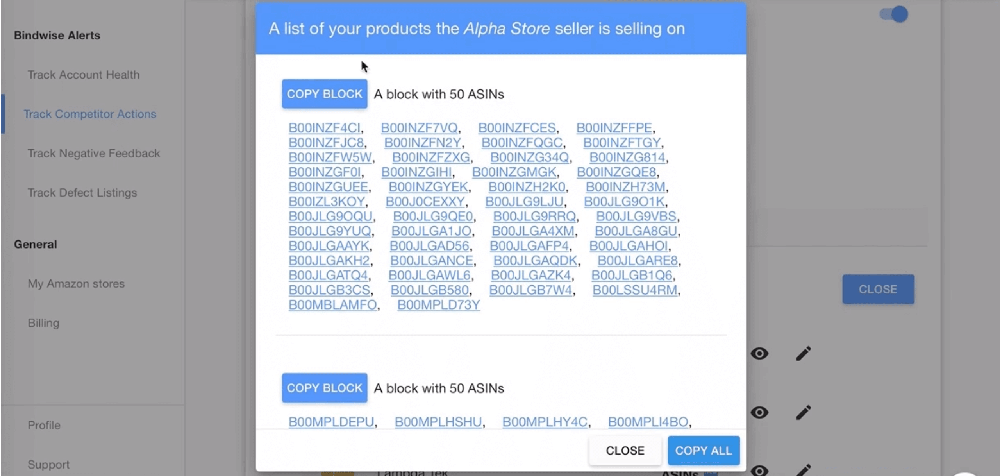Select Track Competitor Actions menu item
This screenshot has width=1000, height=476.
point(90,114)
